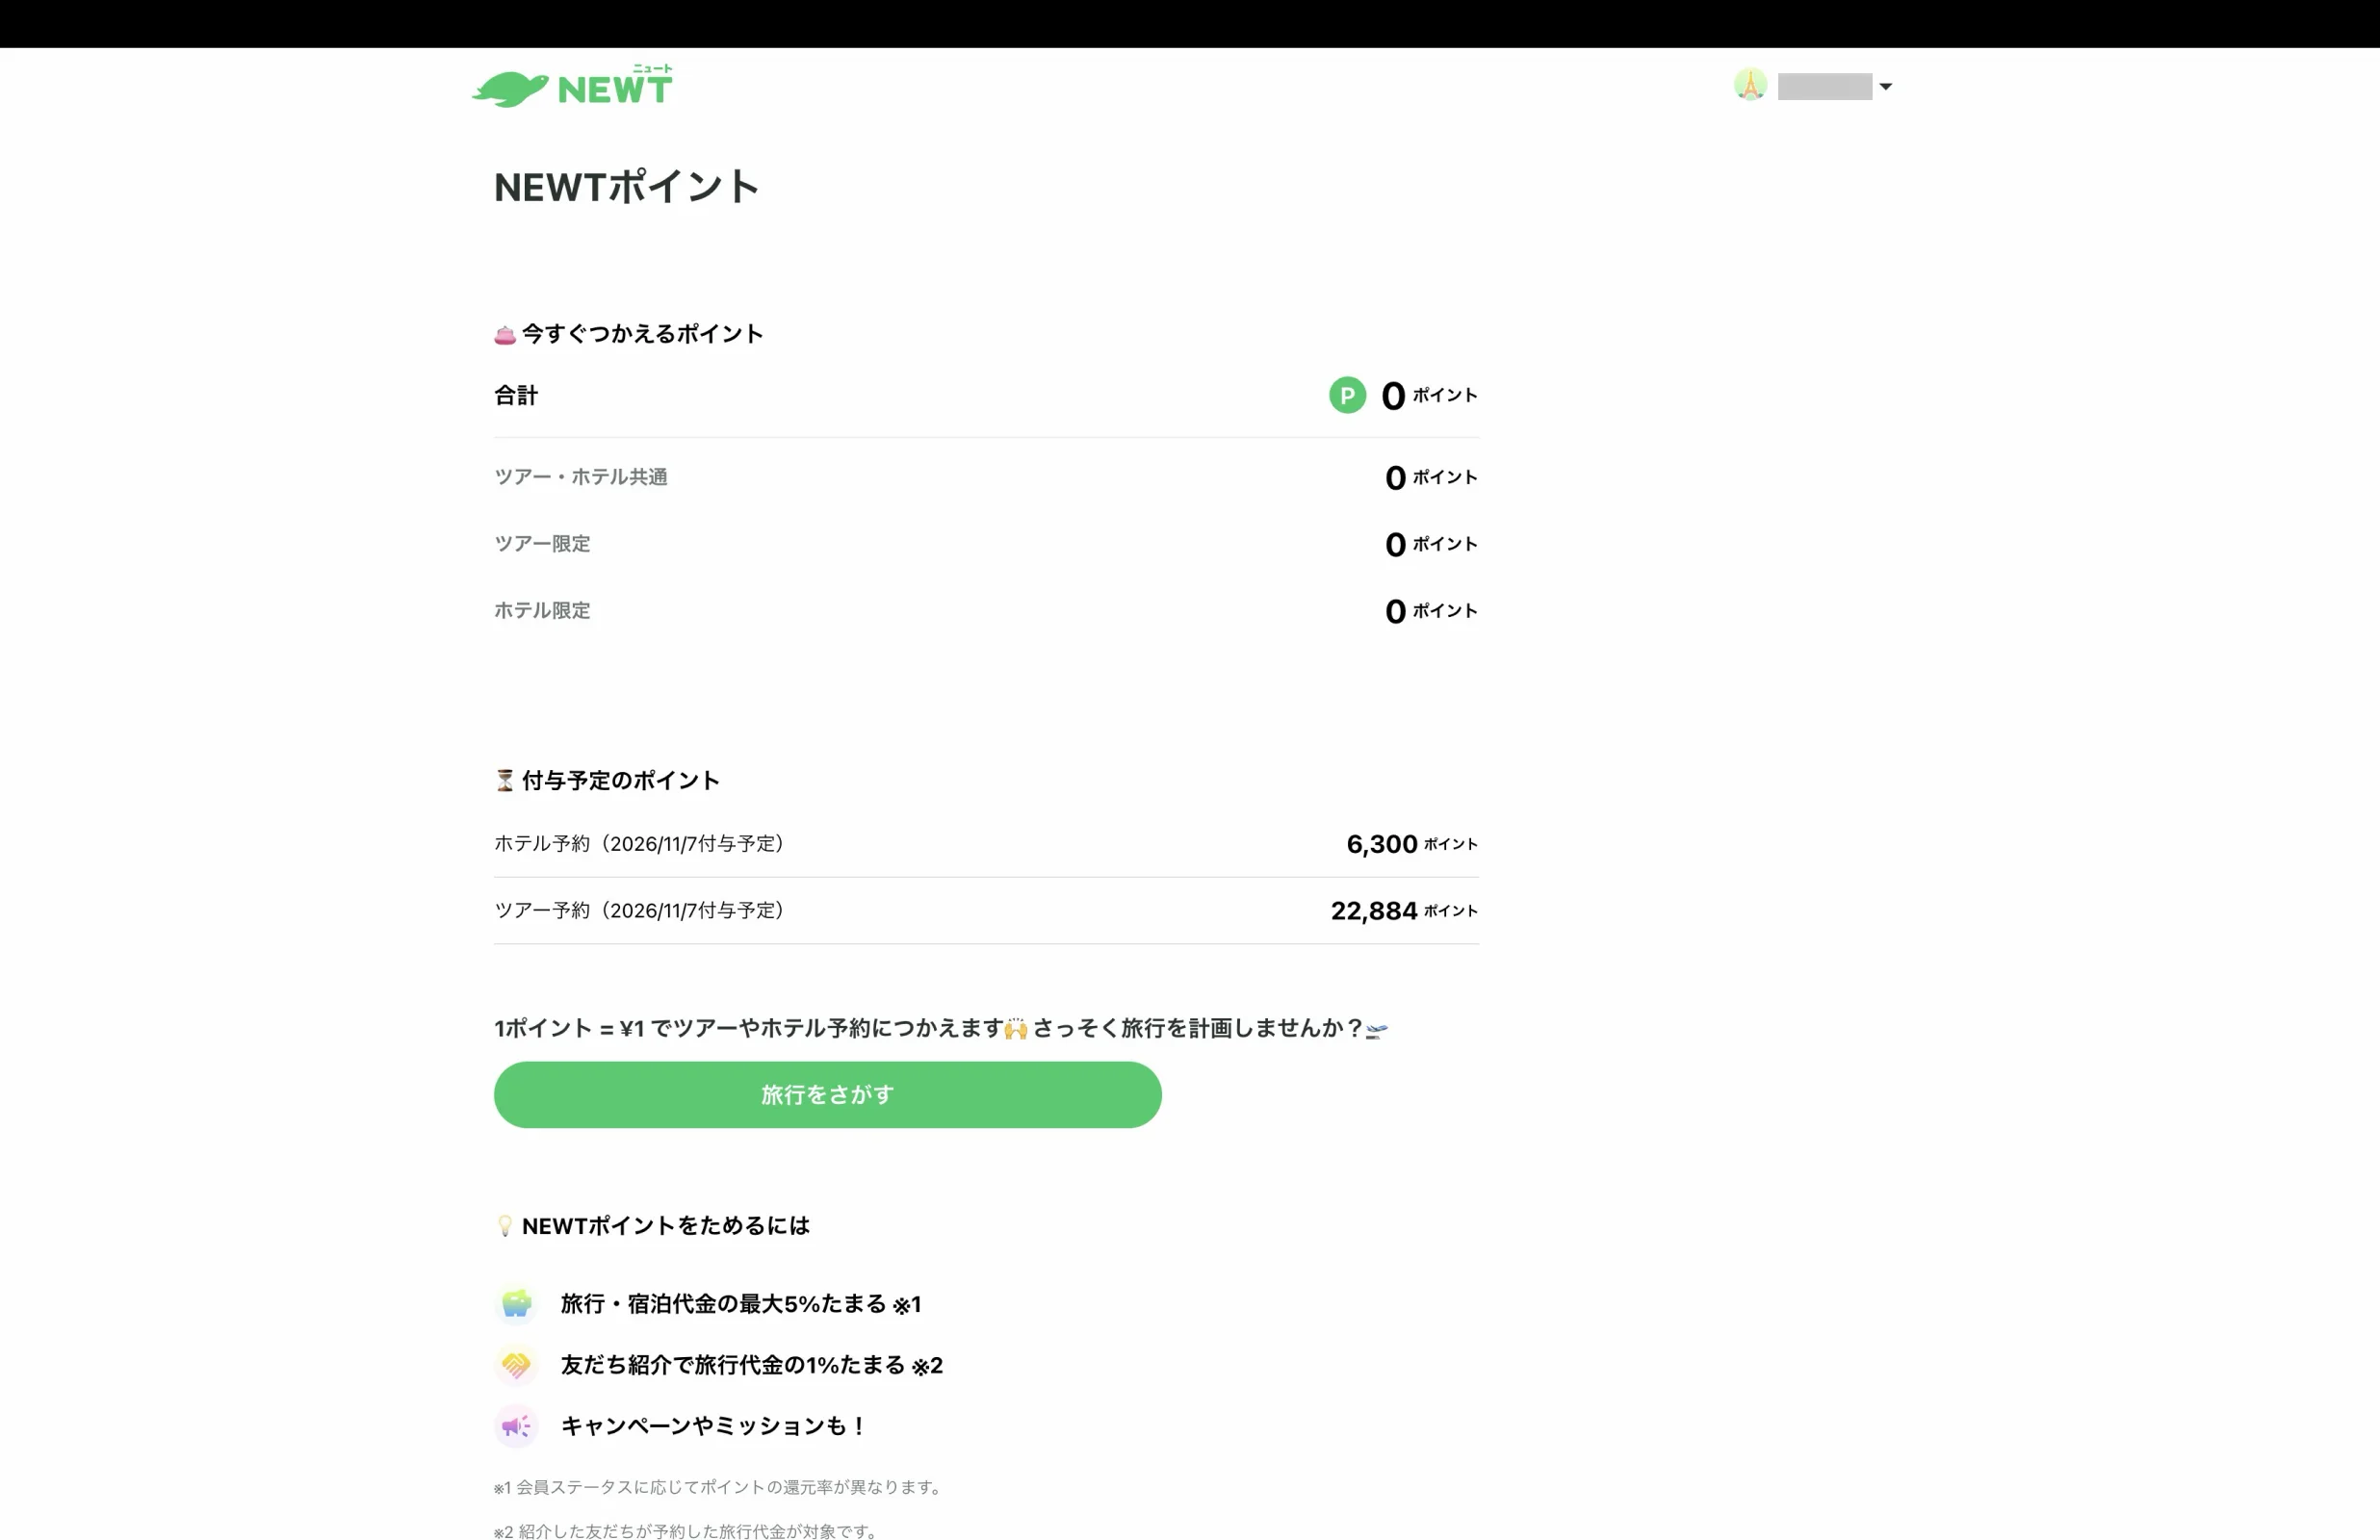Click the airplane emoji after 計画しませんか？
This screenshot has height=1540, width=2380.
(1377, 1030)
